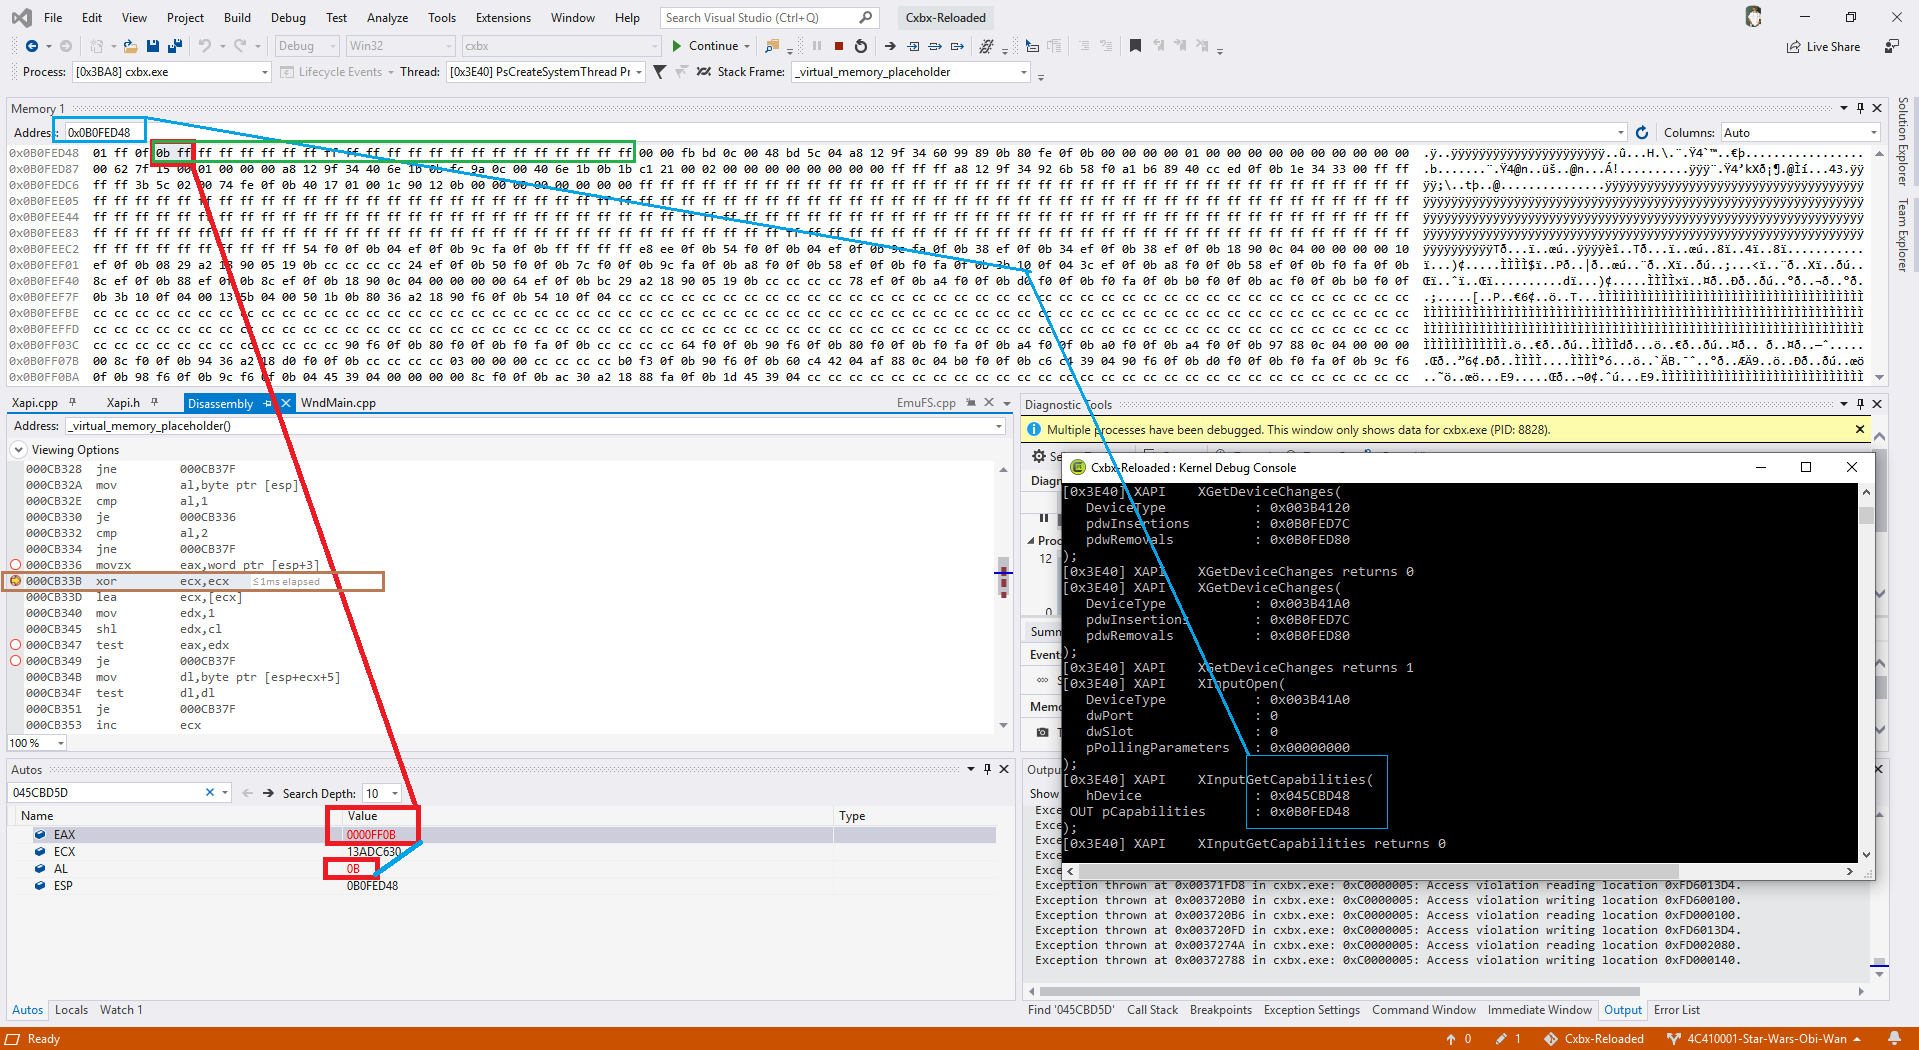Click the Navigate Backward arrow icon

[x=32, y=46]
